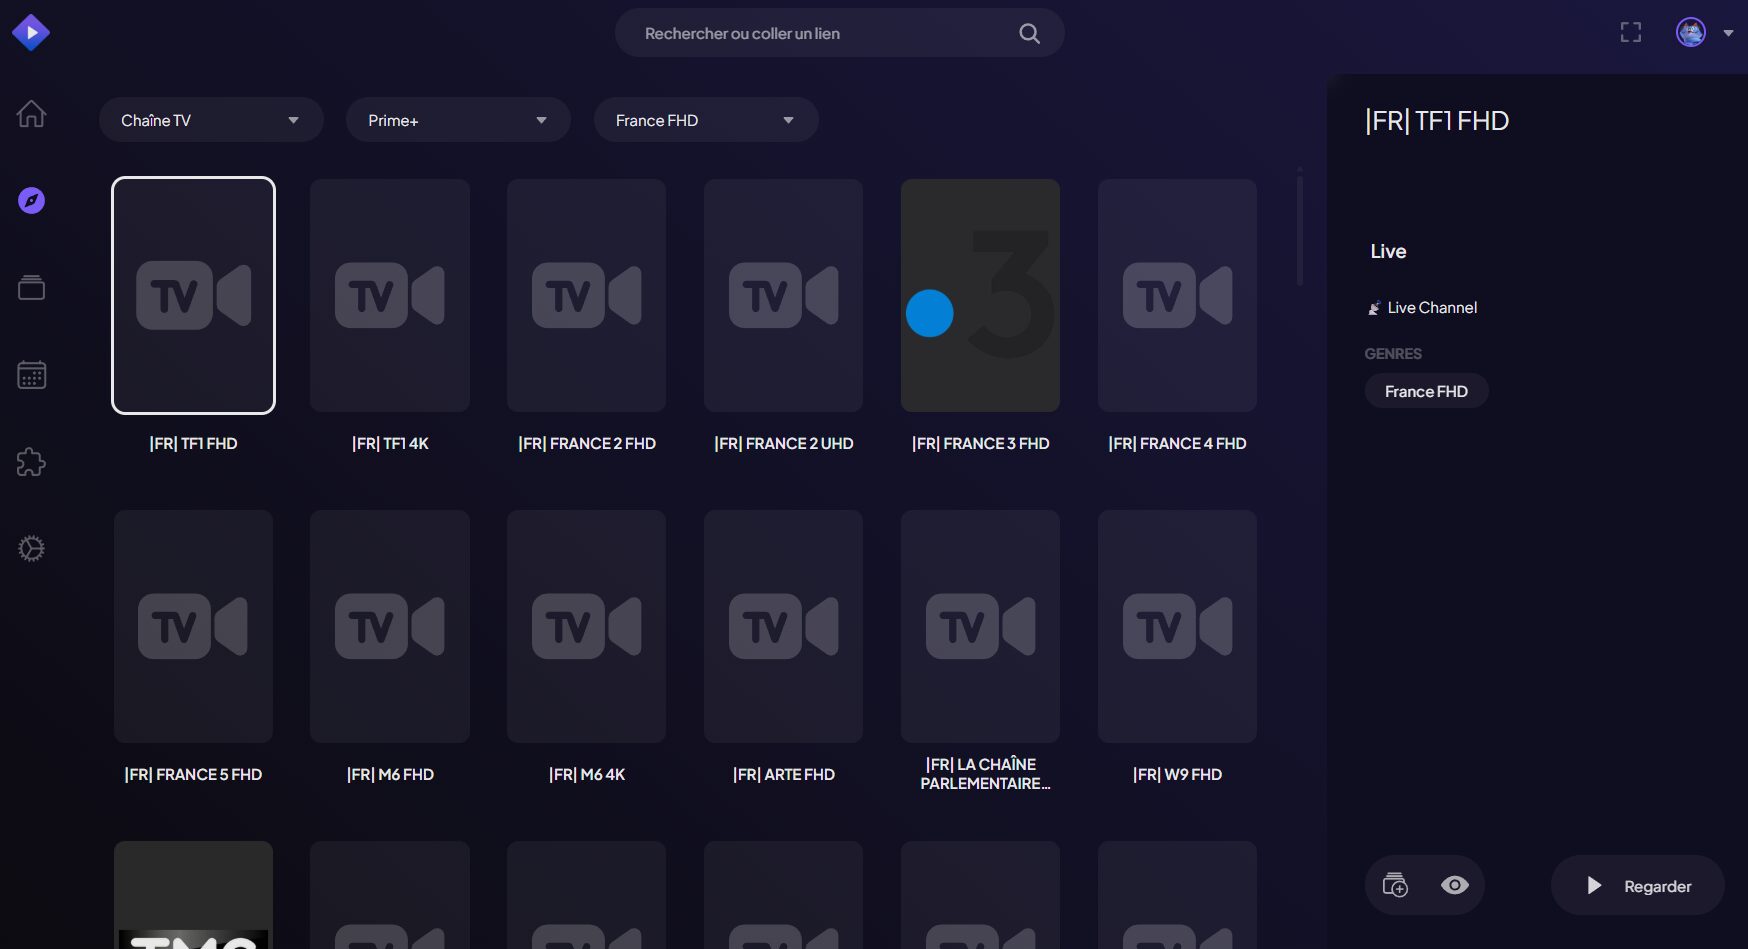This screenshot has height=949, width=1748.
Task: Click the Regarder play button
Action: point(1638,886)
